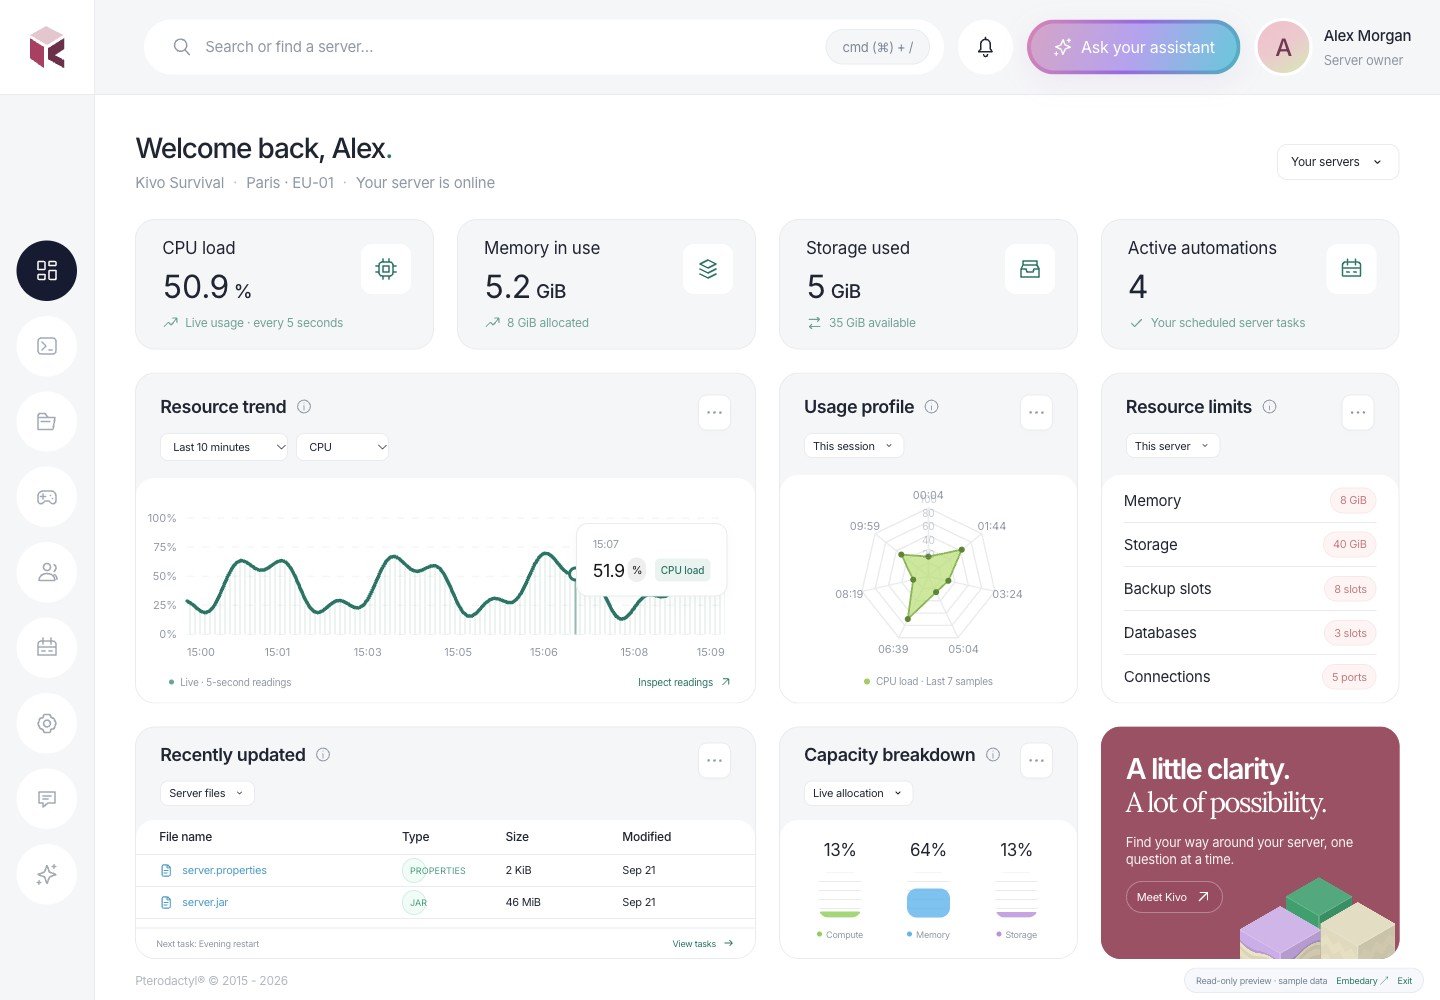The image size is (1440, 1000).
Task: Show info for Usage profile
Action: point(932,407)
